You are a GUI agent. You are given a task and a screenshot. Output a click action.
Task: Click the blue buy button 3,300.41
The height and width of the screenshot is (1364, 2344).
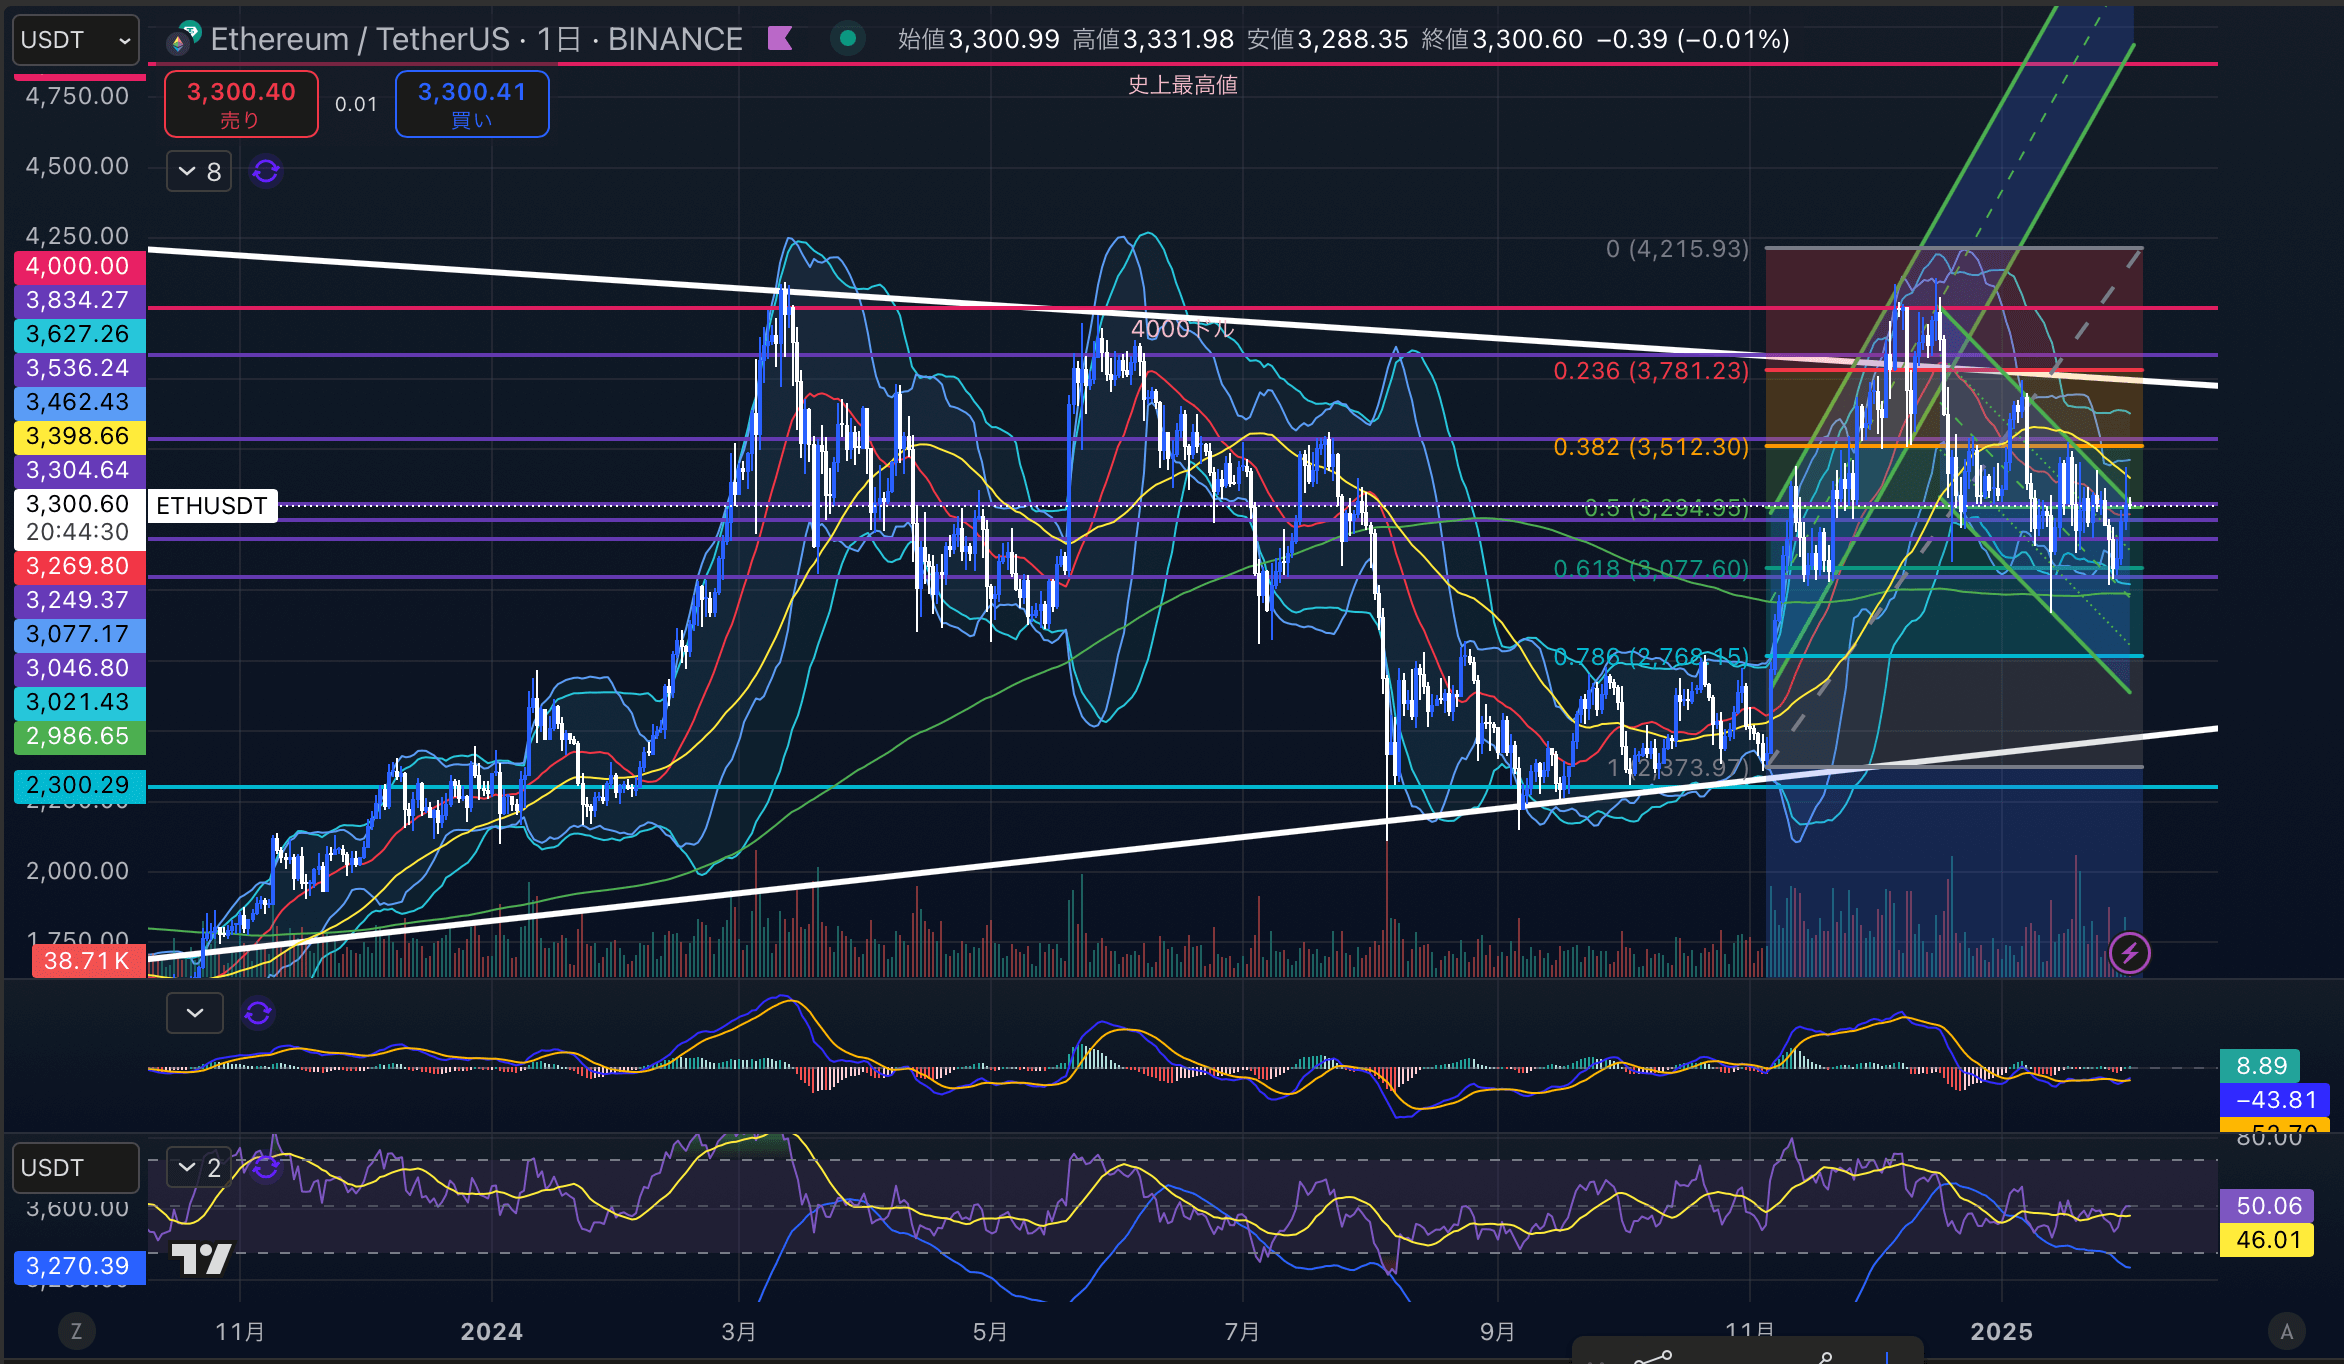pyautogui.click(x=472, y=104)
